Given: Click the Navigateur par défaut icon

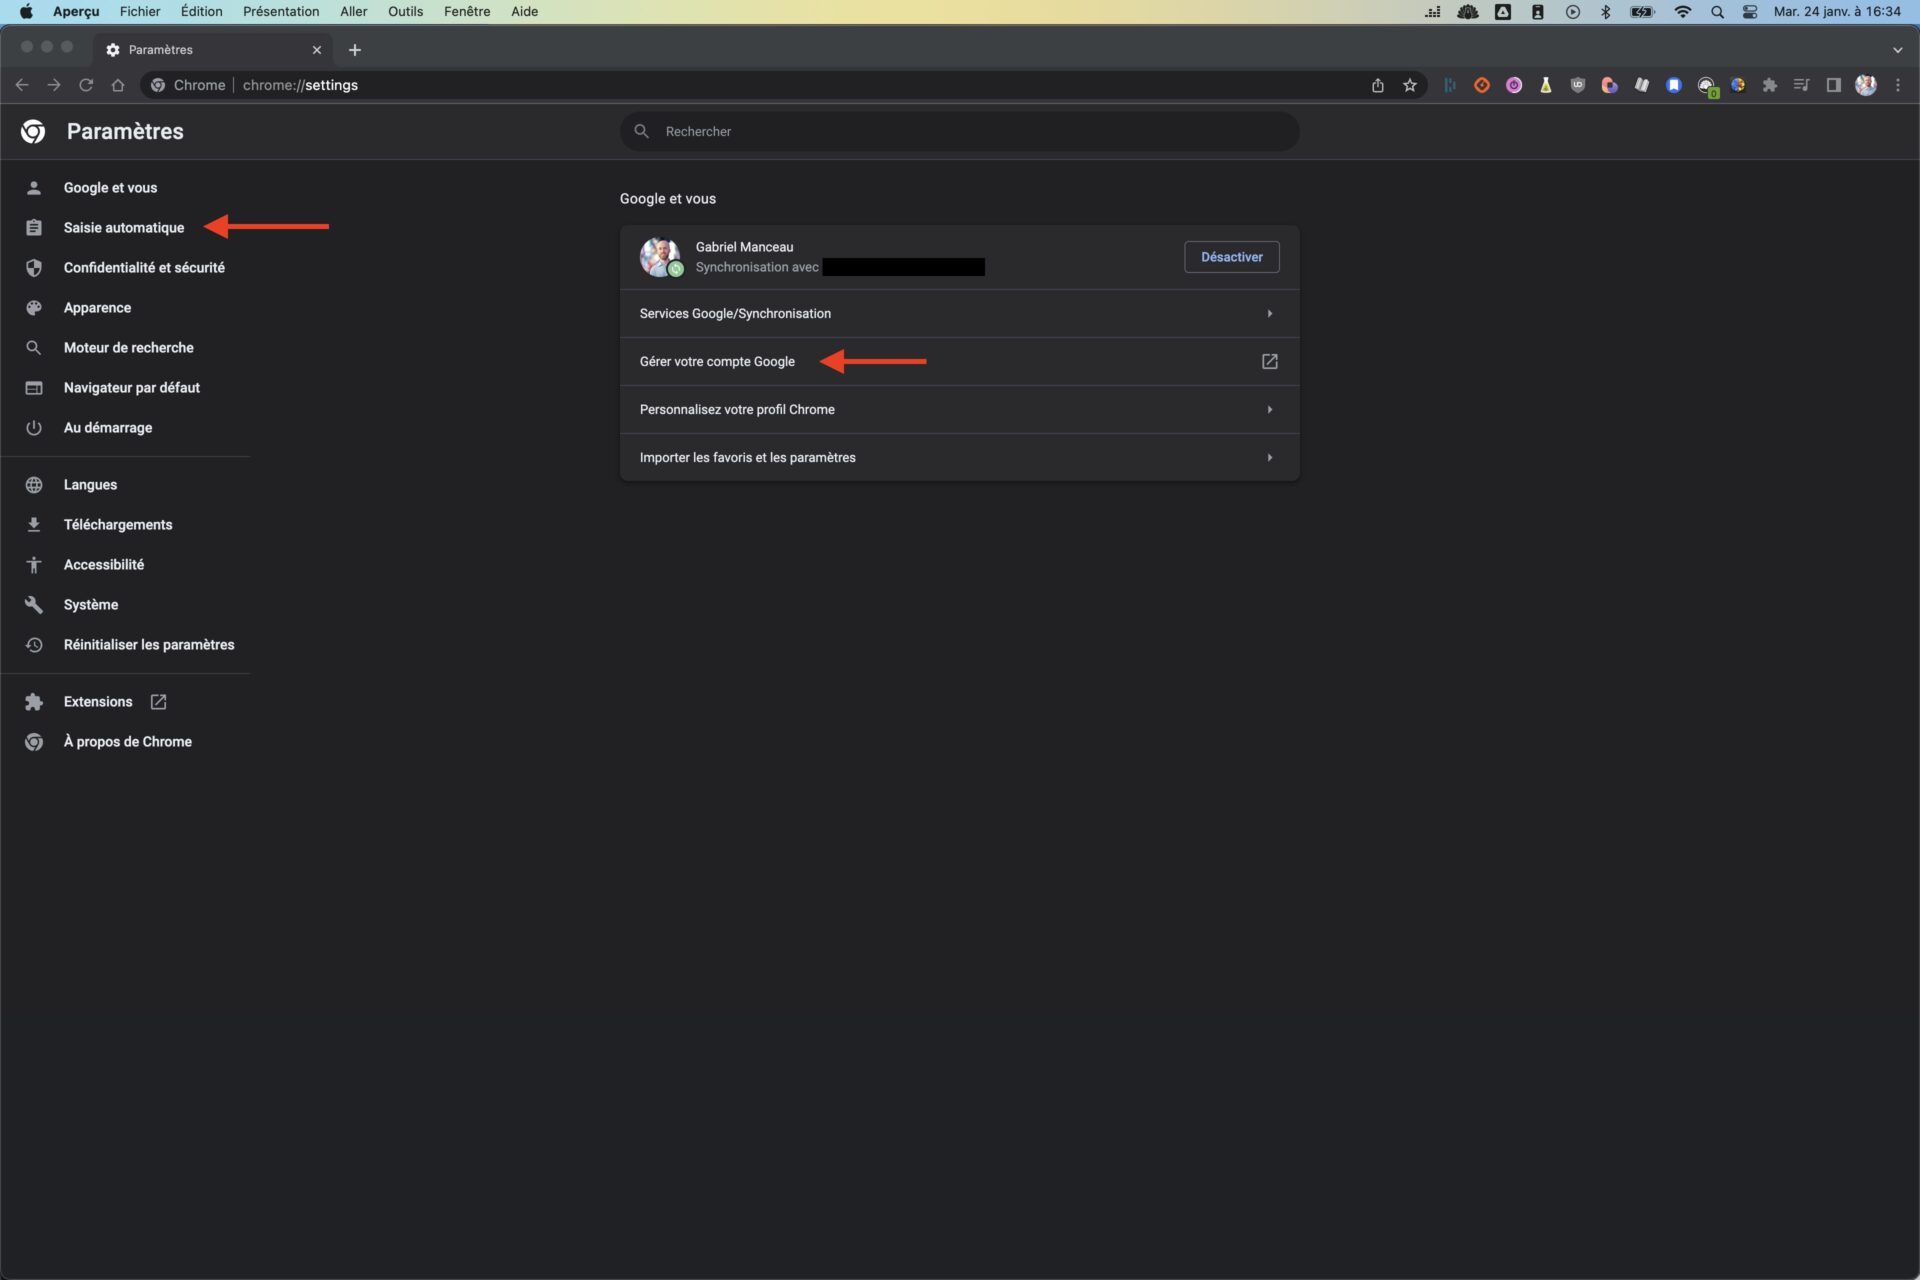Looking at the screenshot, I should (34, 388).
